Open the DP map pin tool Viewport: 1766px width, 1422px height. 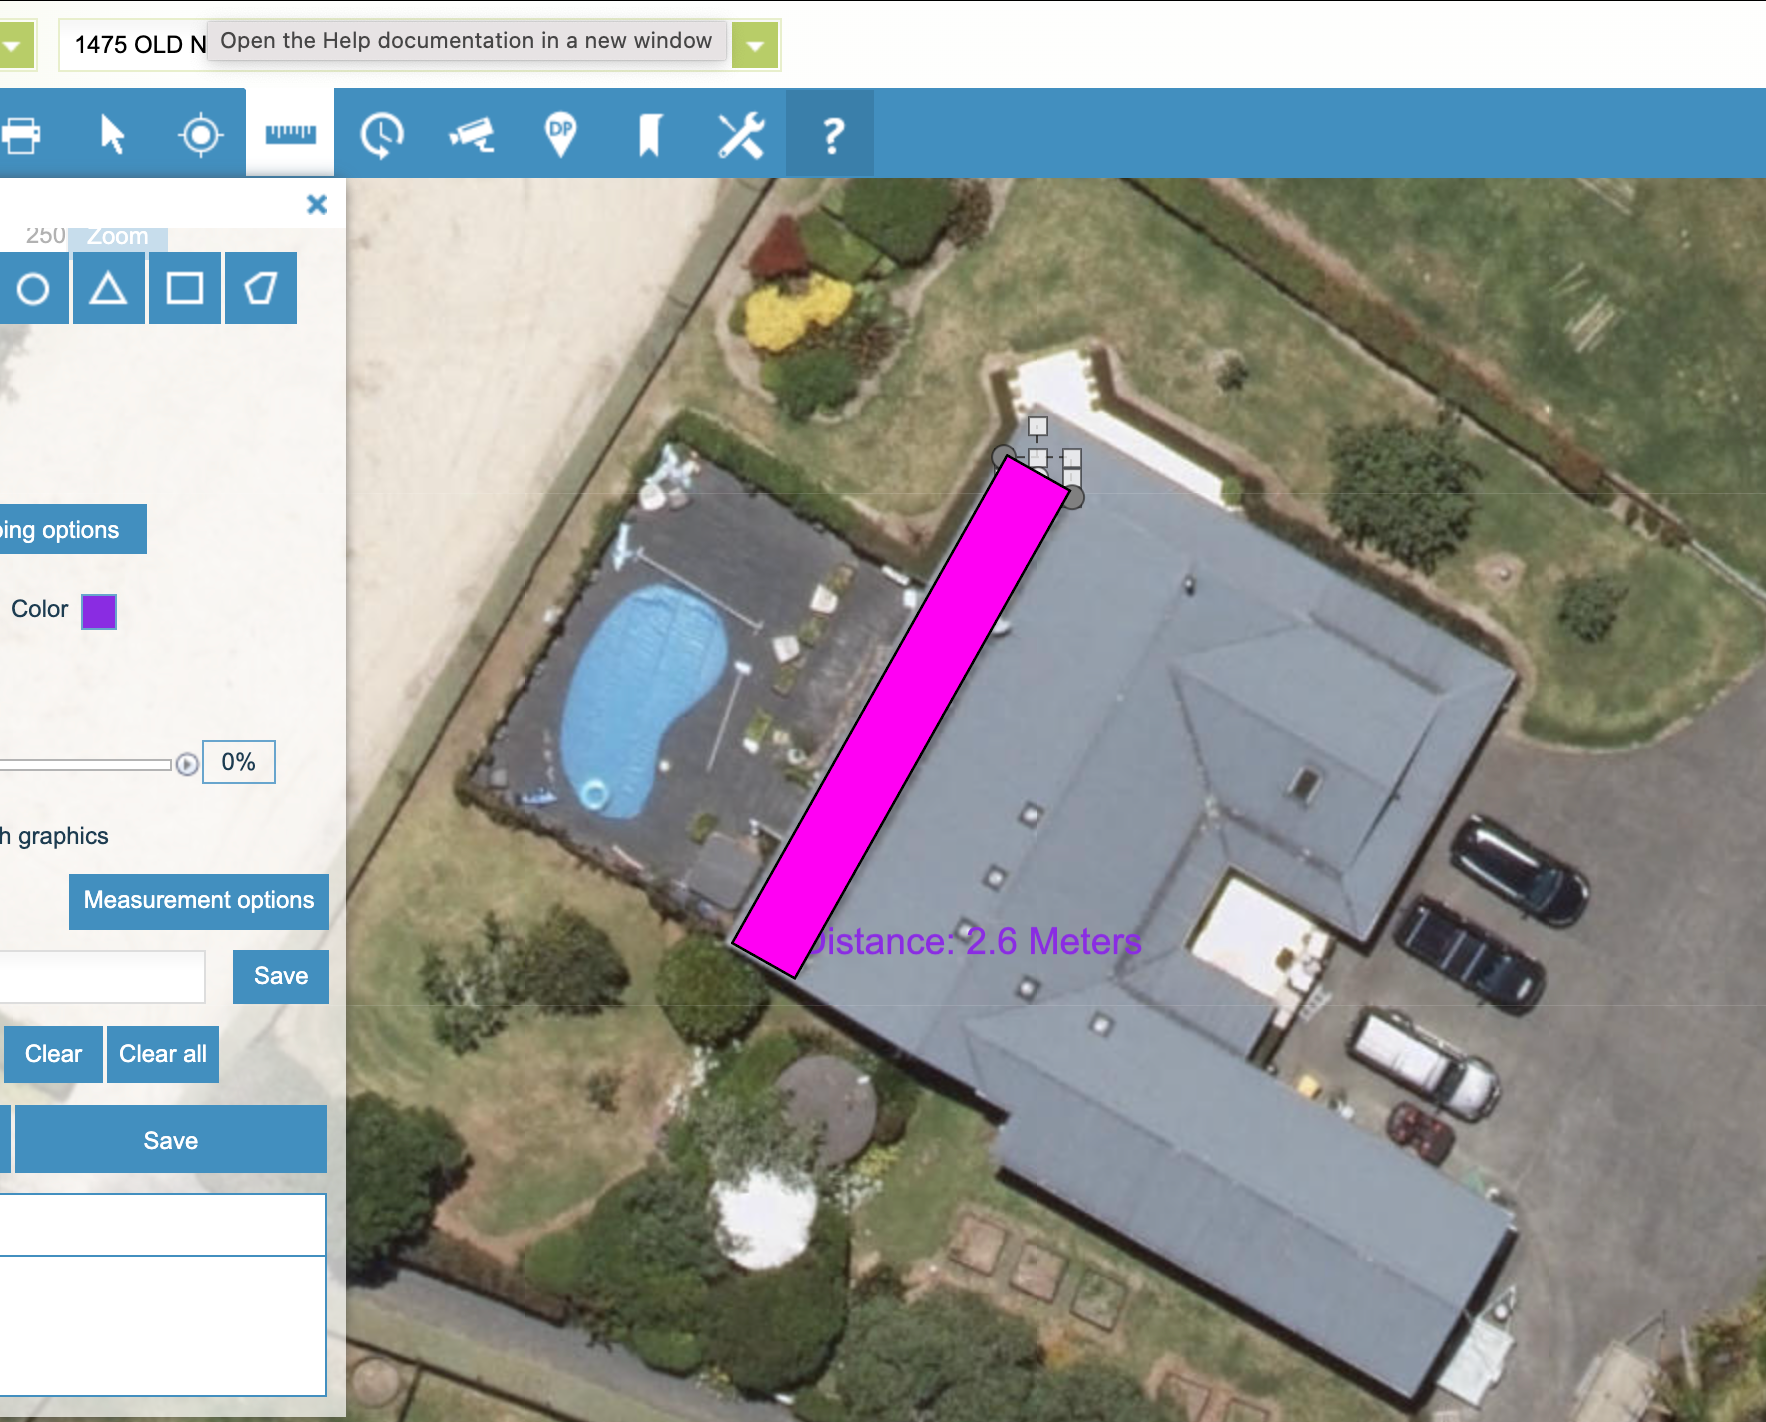tap(560, 134)
